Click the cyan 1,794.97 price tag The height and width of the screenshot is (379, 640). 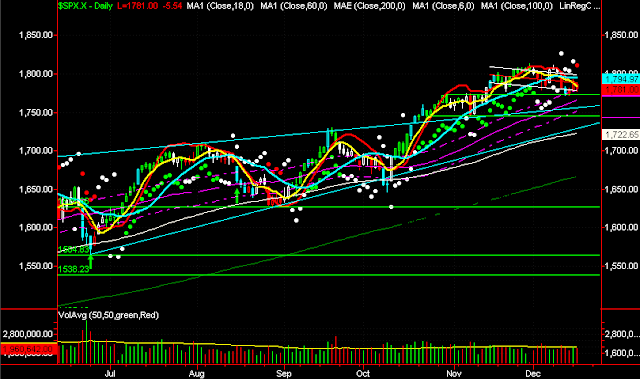click(x=621, y=79)
